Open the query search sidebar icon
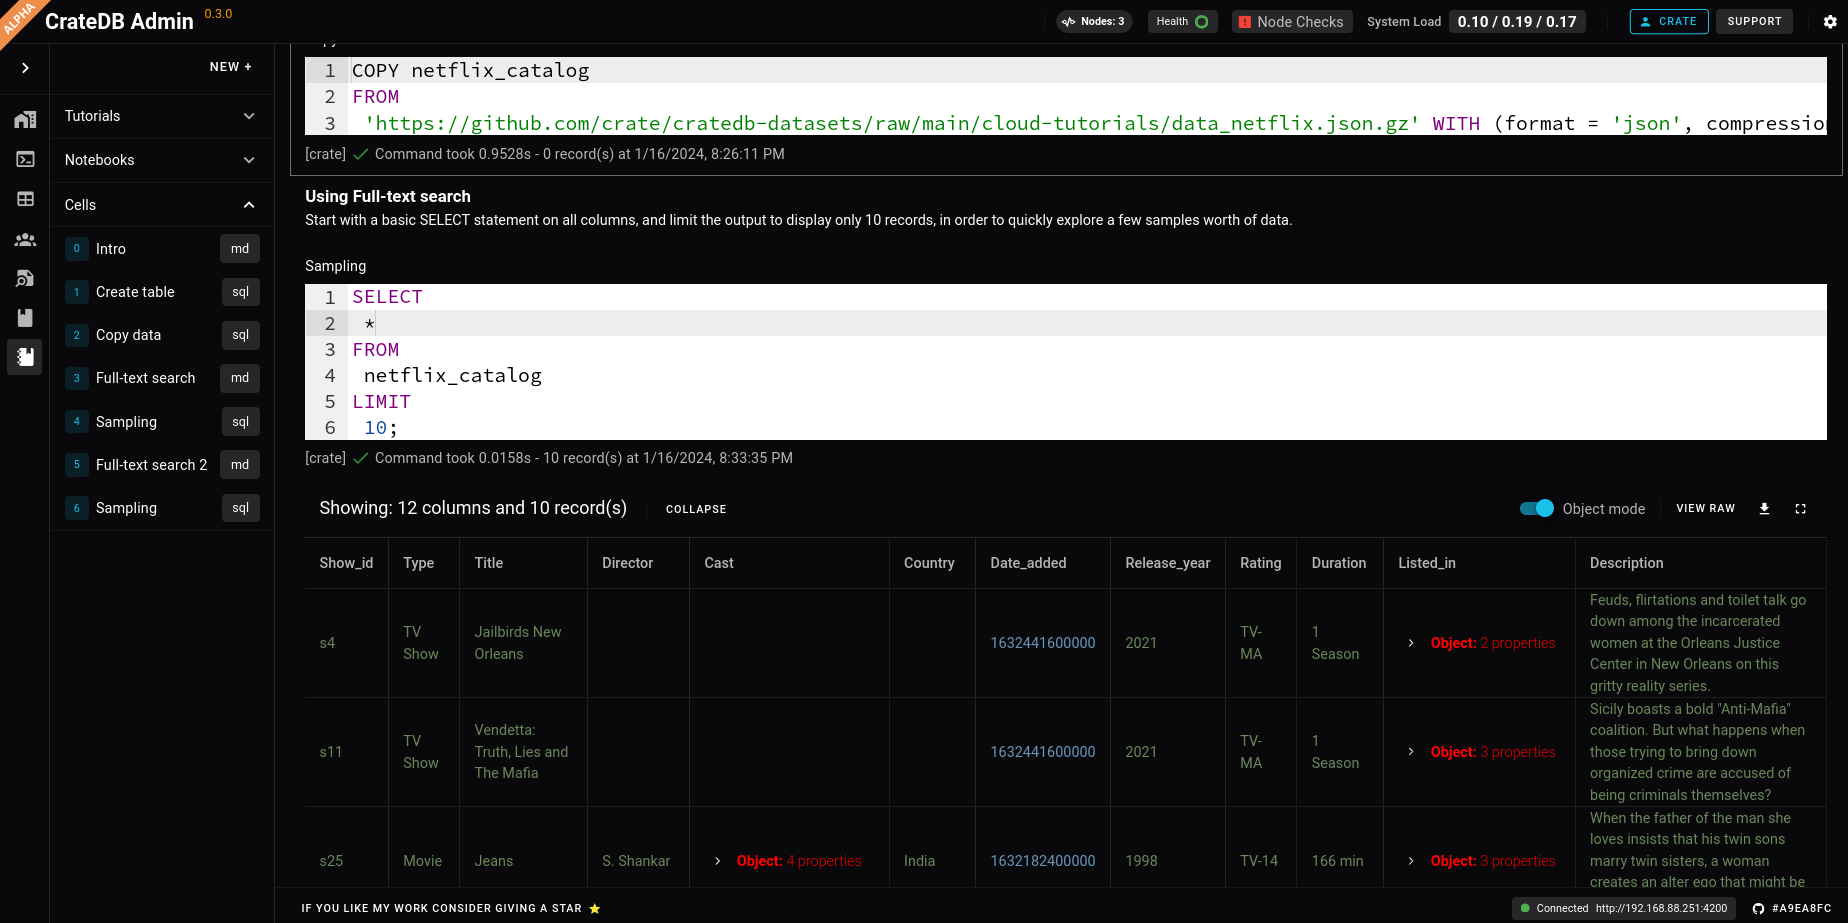 tap(25, 278)
